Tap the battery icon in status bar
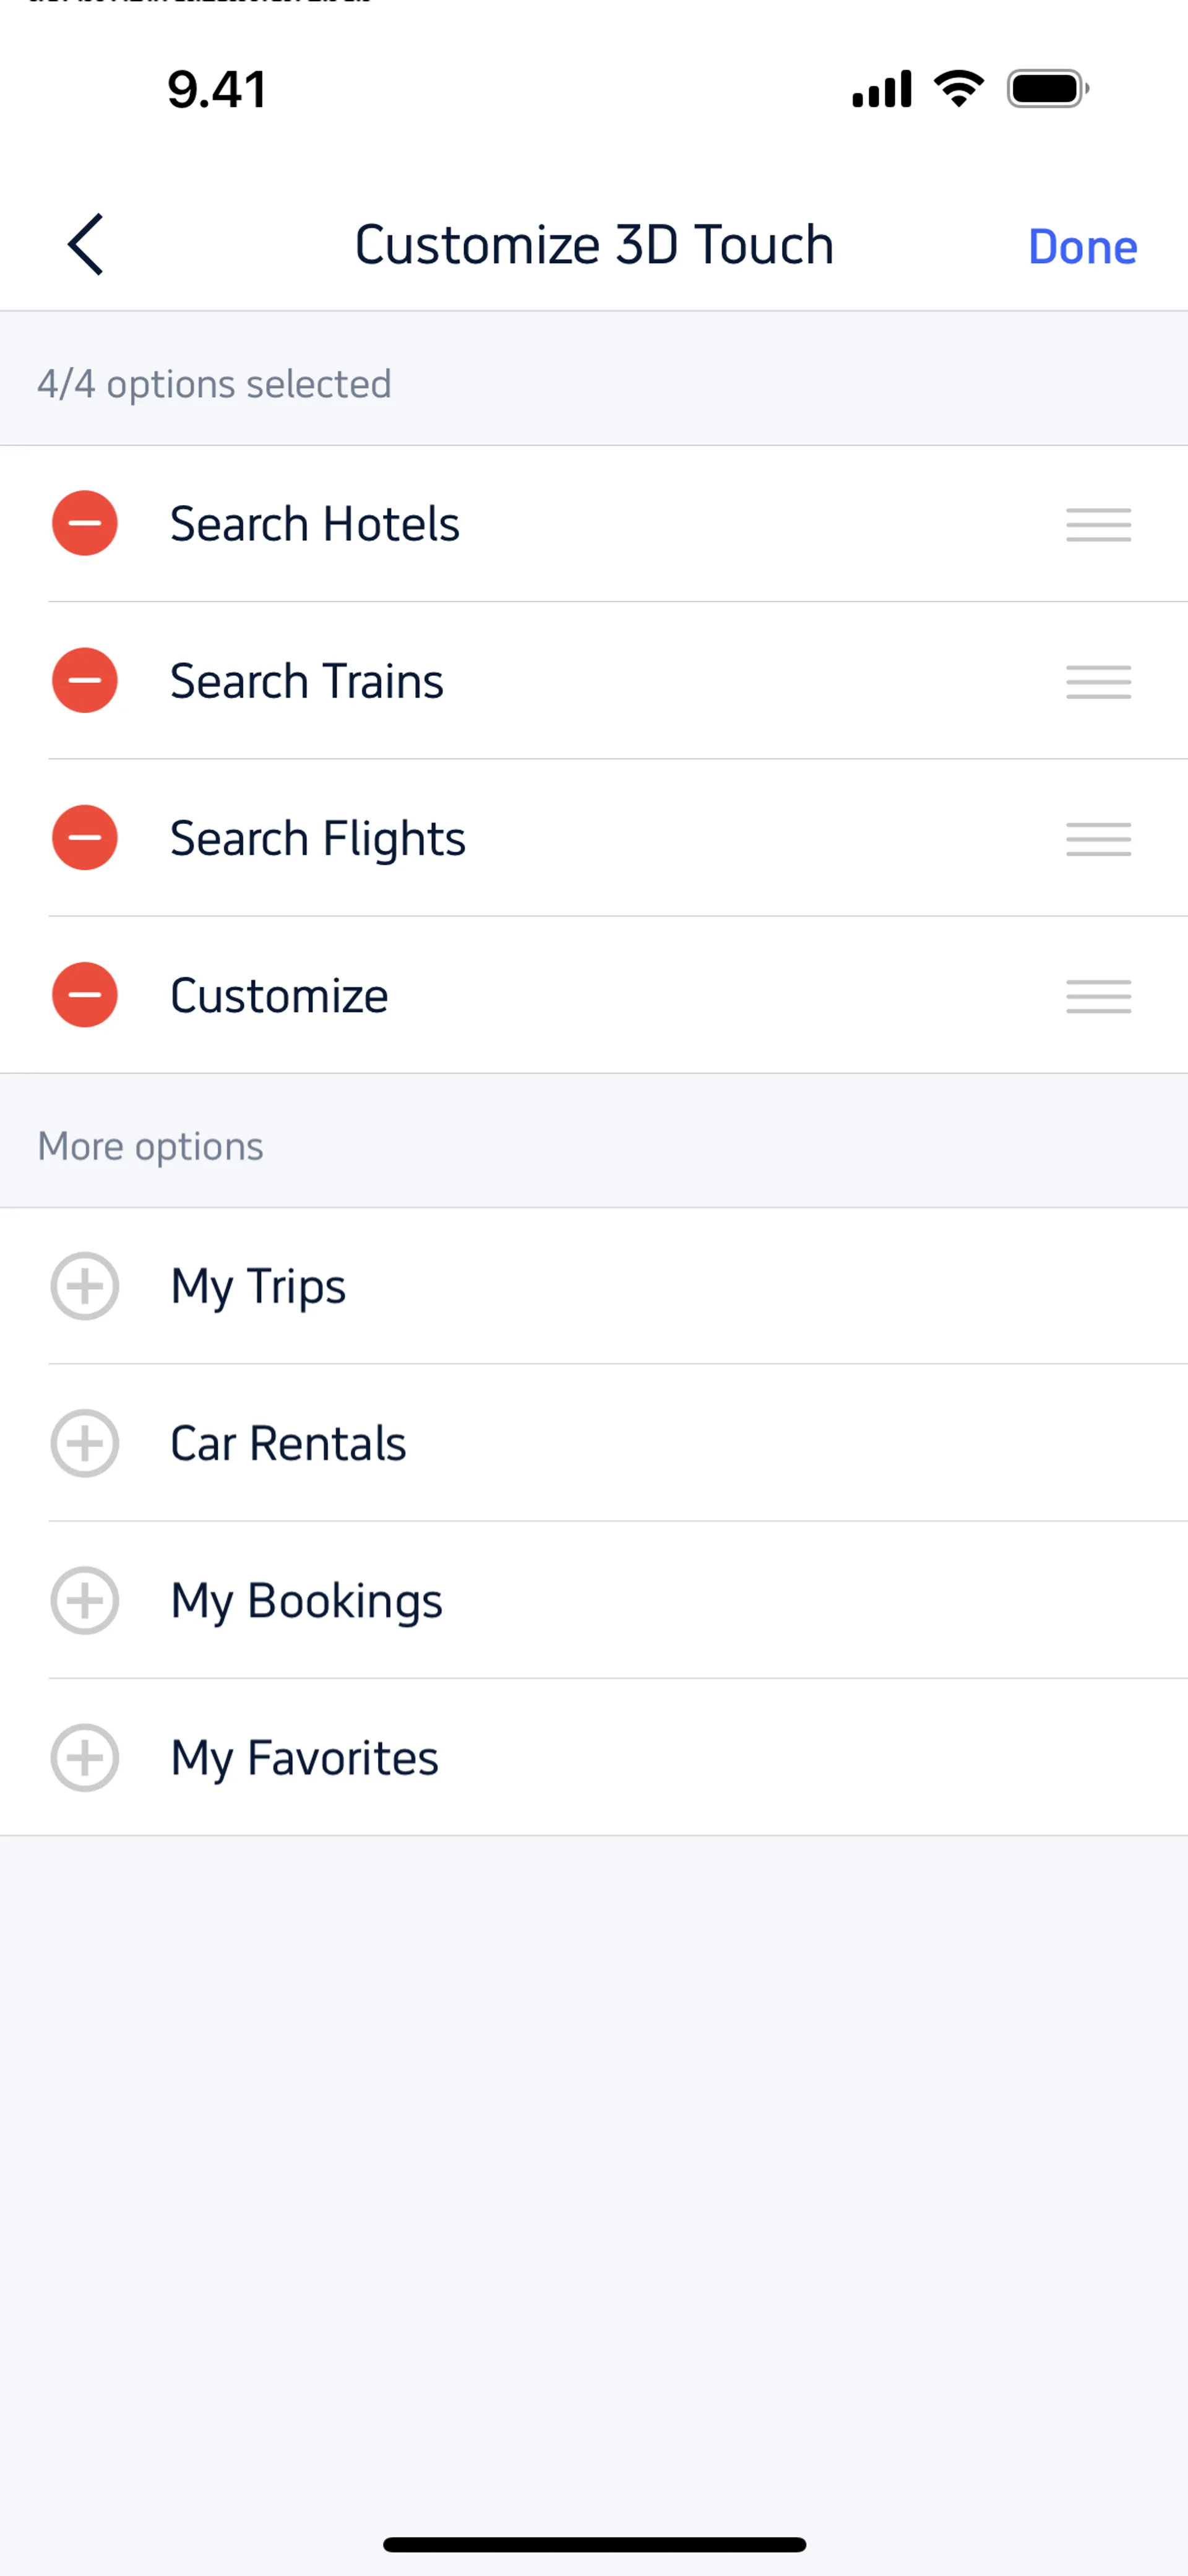 click(x=1047, y=89)
